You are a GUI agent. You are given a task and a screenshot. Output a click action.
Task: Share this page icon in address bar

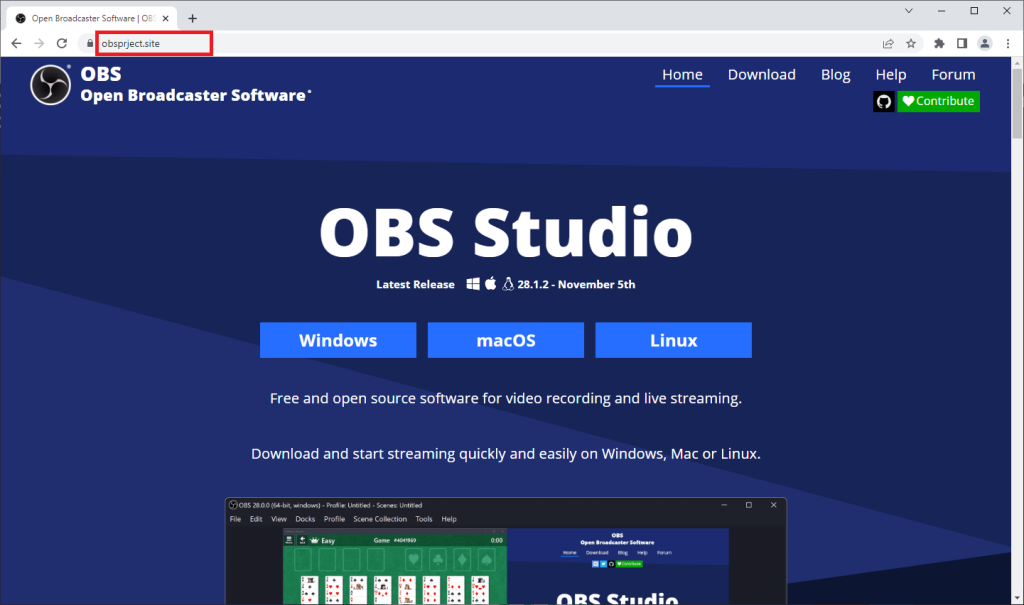click(888, 44)
